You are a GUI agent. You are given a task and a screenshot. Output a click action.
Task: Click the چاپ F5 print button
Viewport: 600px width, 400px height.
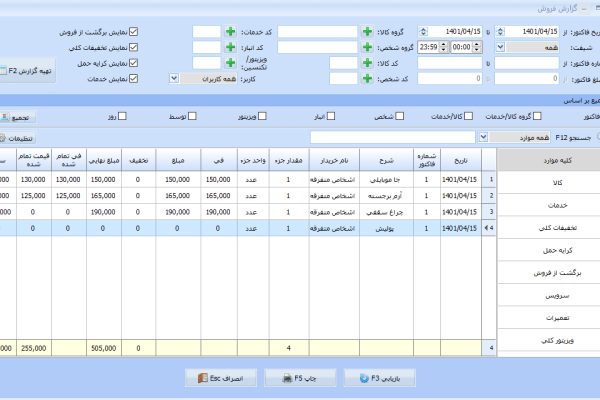coord(300,378)
